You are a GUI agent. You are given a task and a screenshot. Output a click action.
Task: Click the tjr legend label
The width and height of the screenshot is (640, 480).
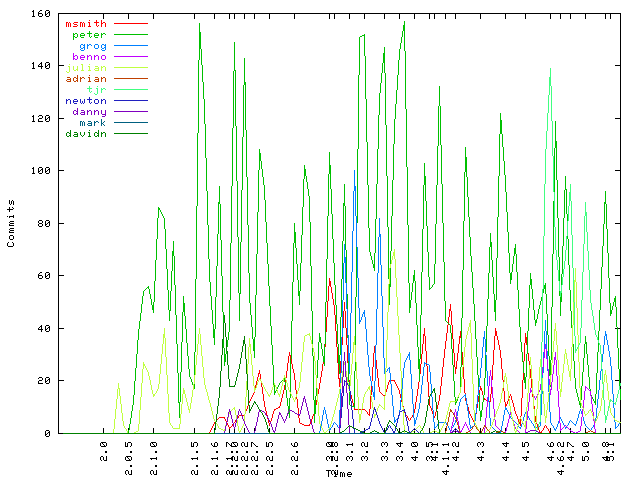96,89
